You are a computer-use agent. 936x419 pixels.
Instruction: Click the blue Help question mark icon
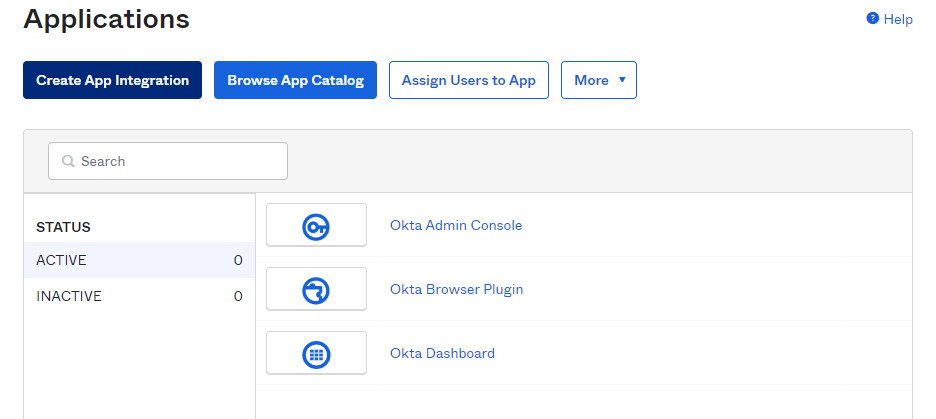[x=872, y=18]
